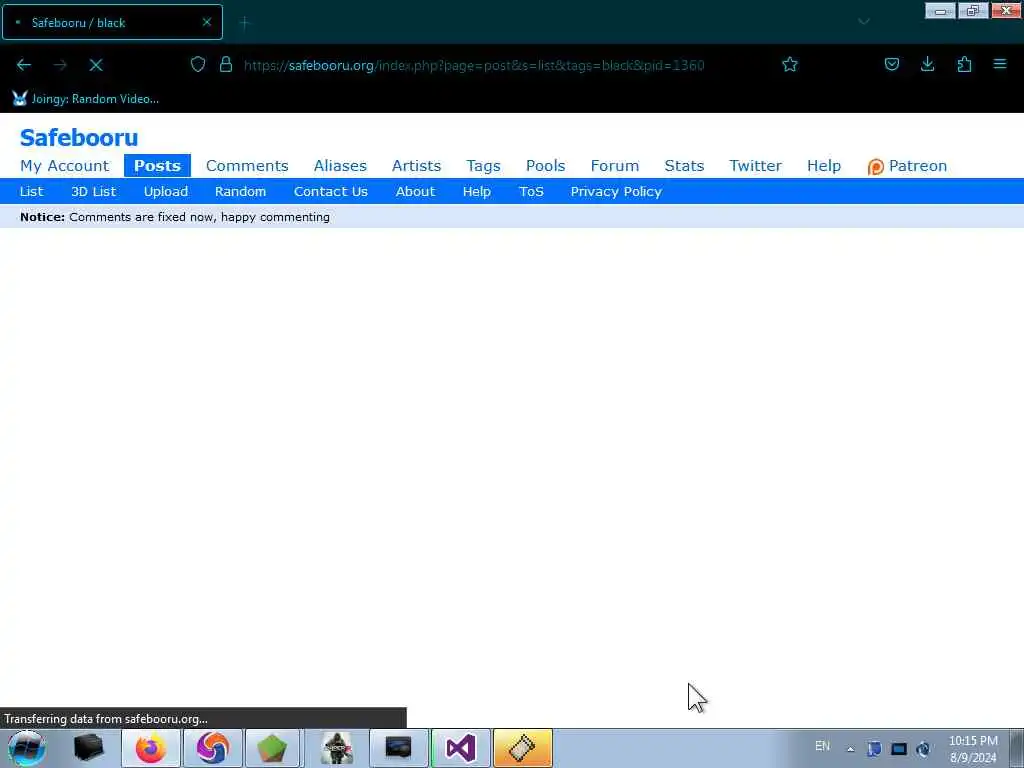Viewport: 1024px width, 768px height.
Task: Click the monitor tray icon
Action: (x=899, y=748)
